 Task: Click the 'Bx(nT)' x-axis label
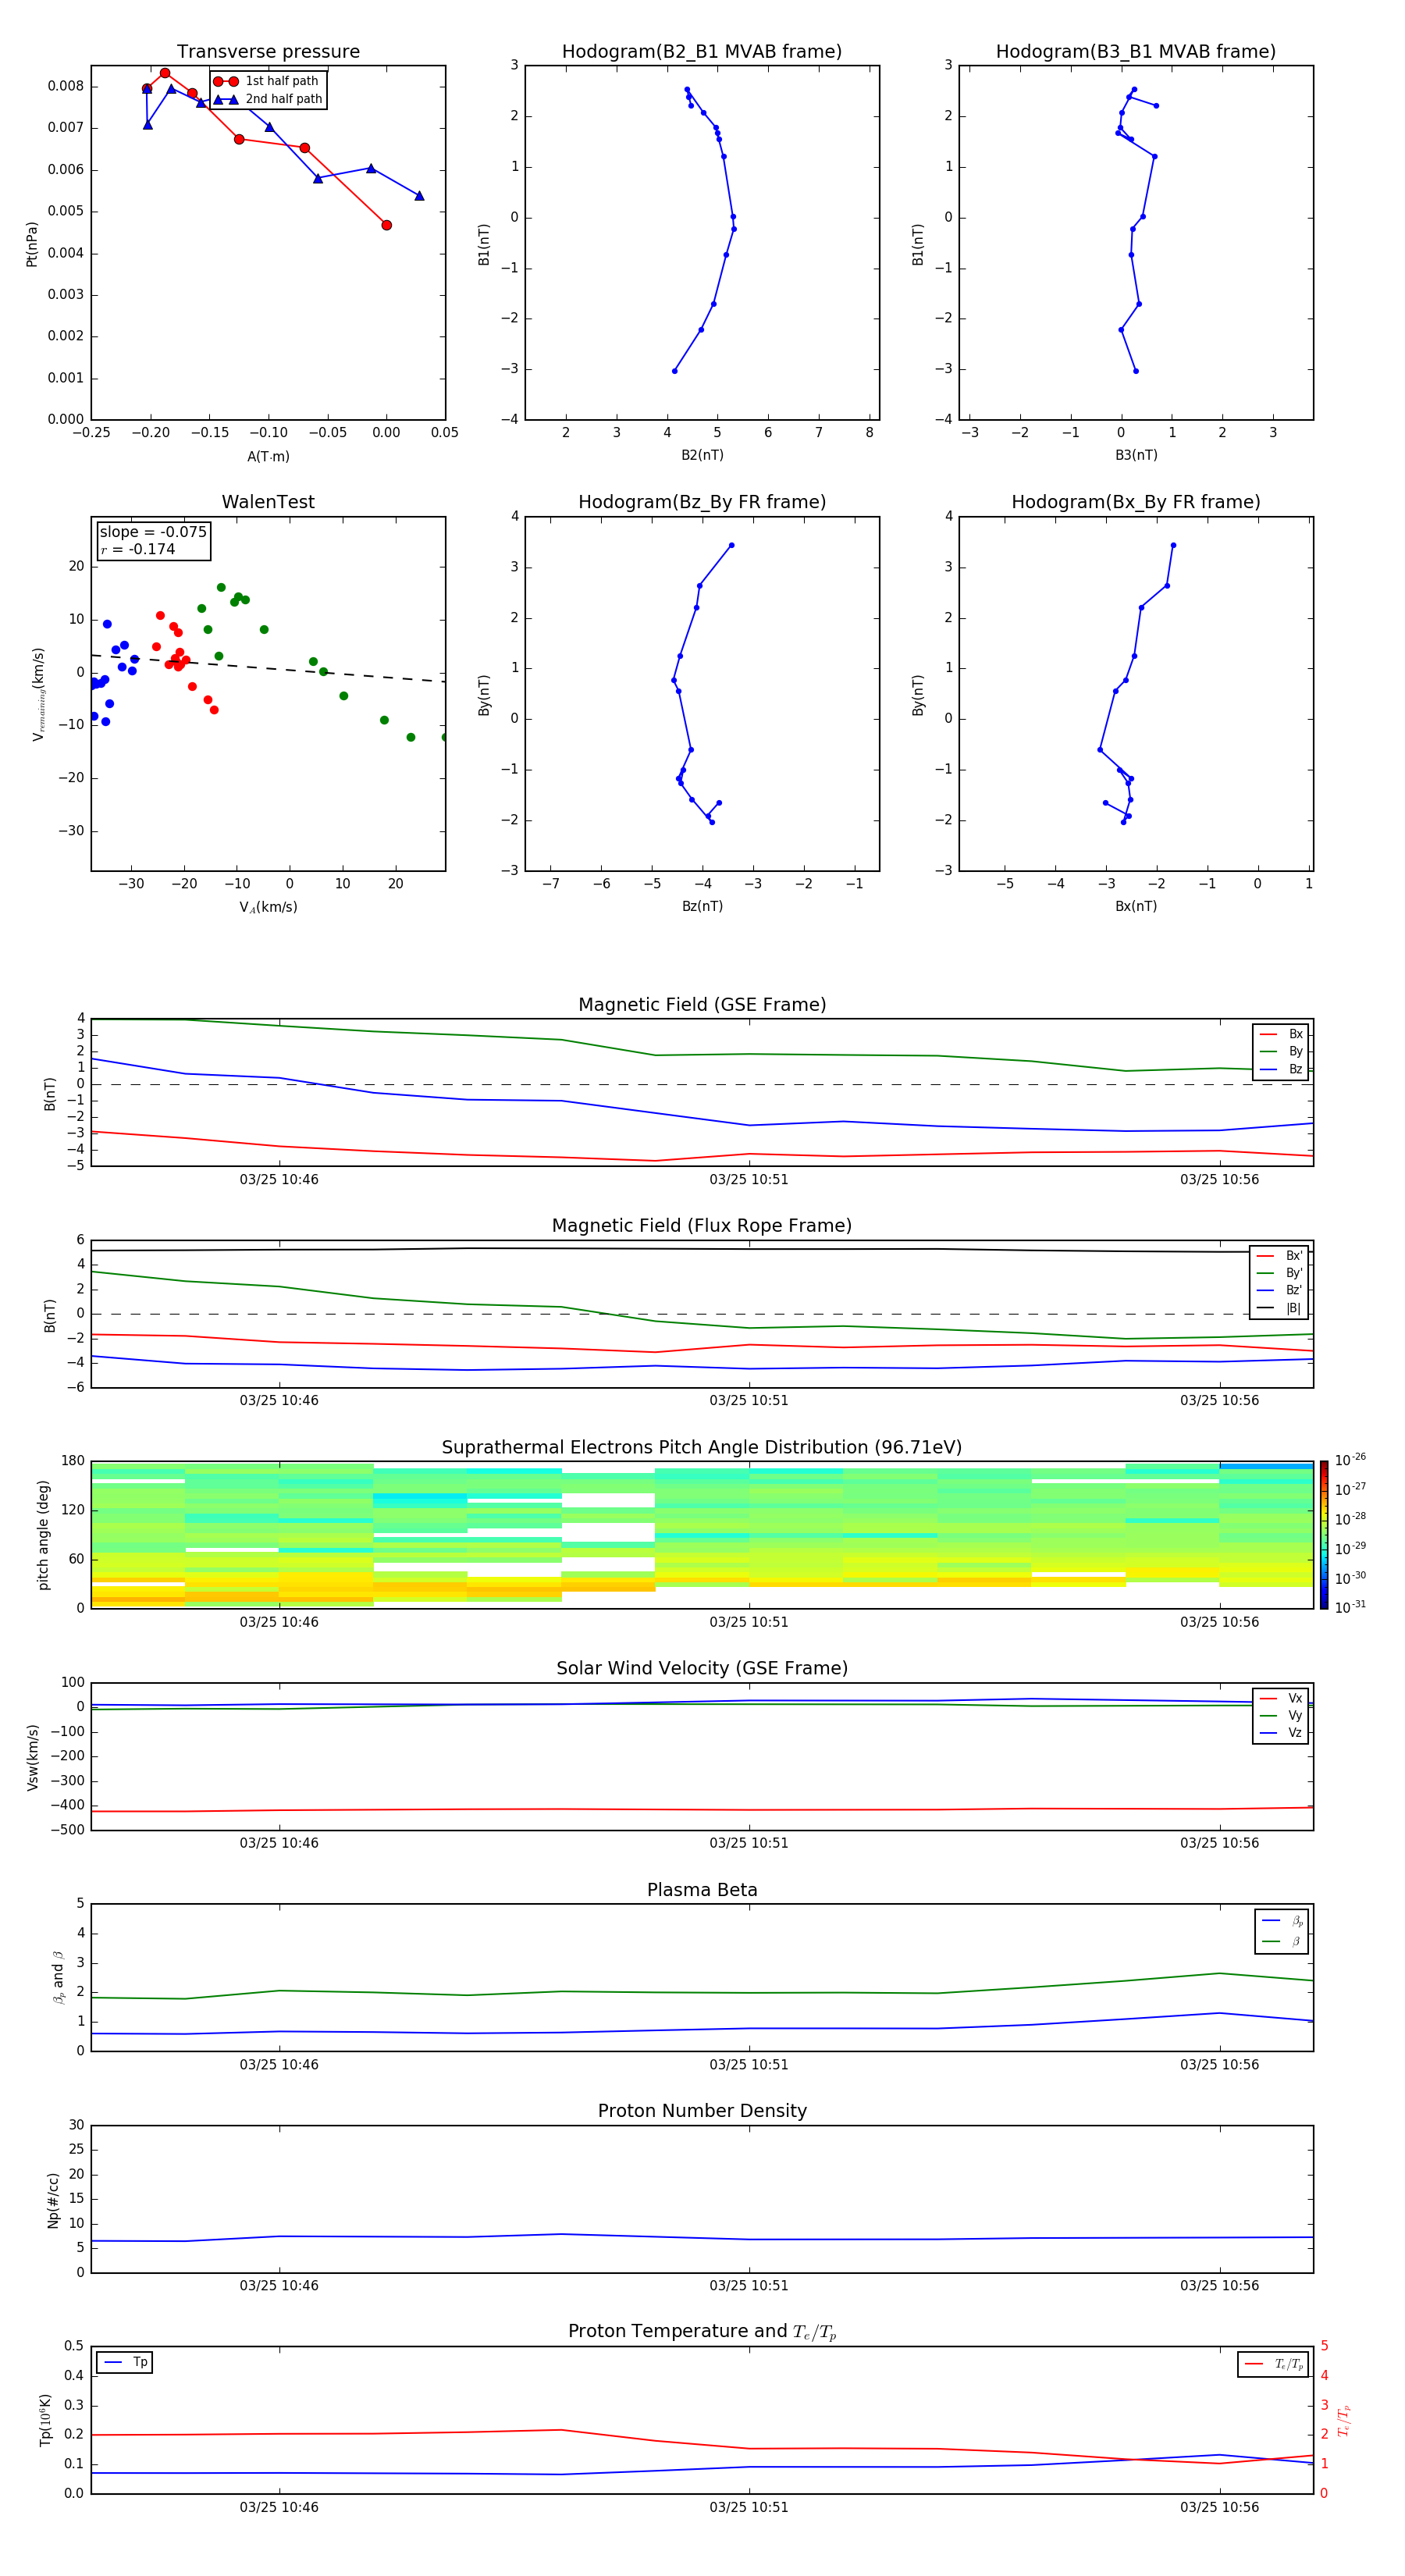(x=1136, y=906)
